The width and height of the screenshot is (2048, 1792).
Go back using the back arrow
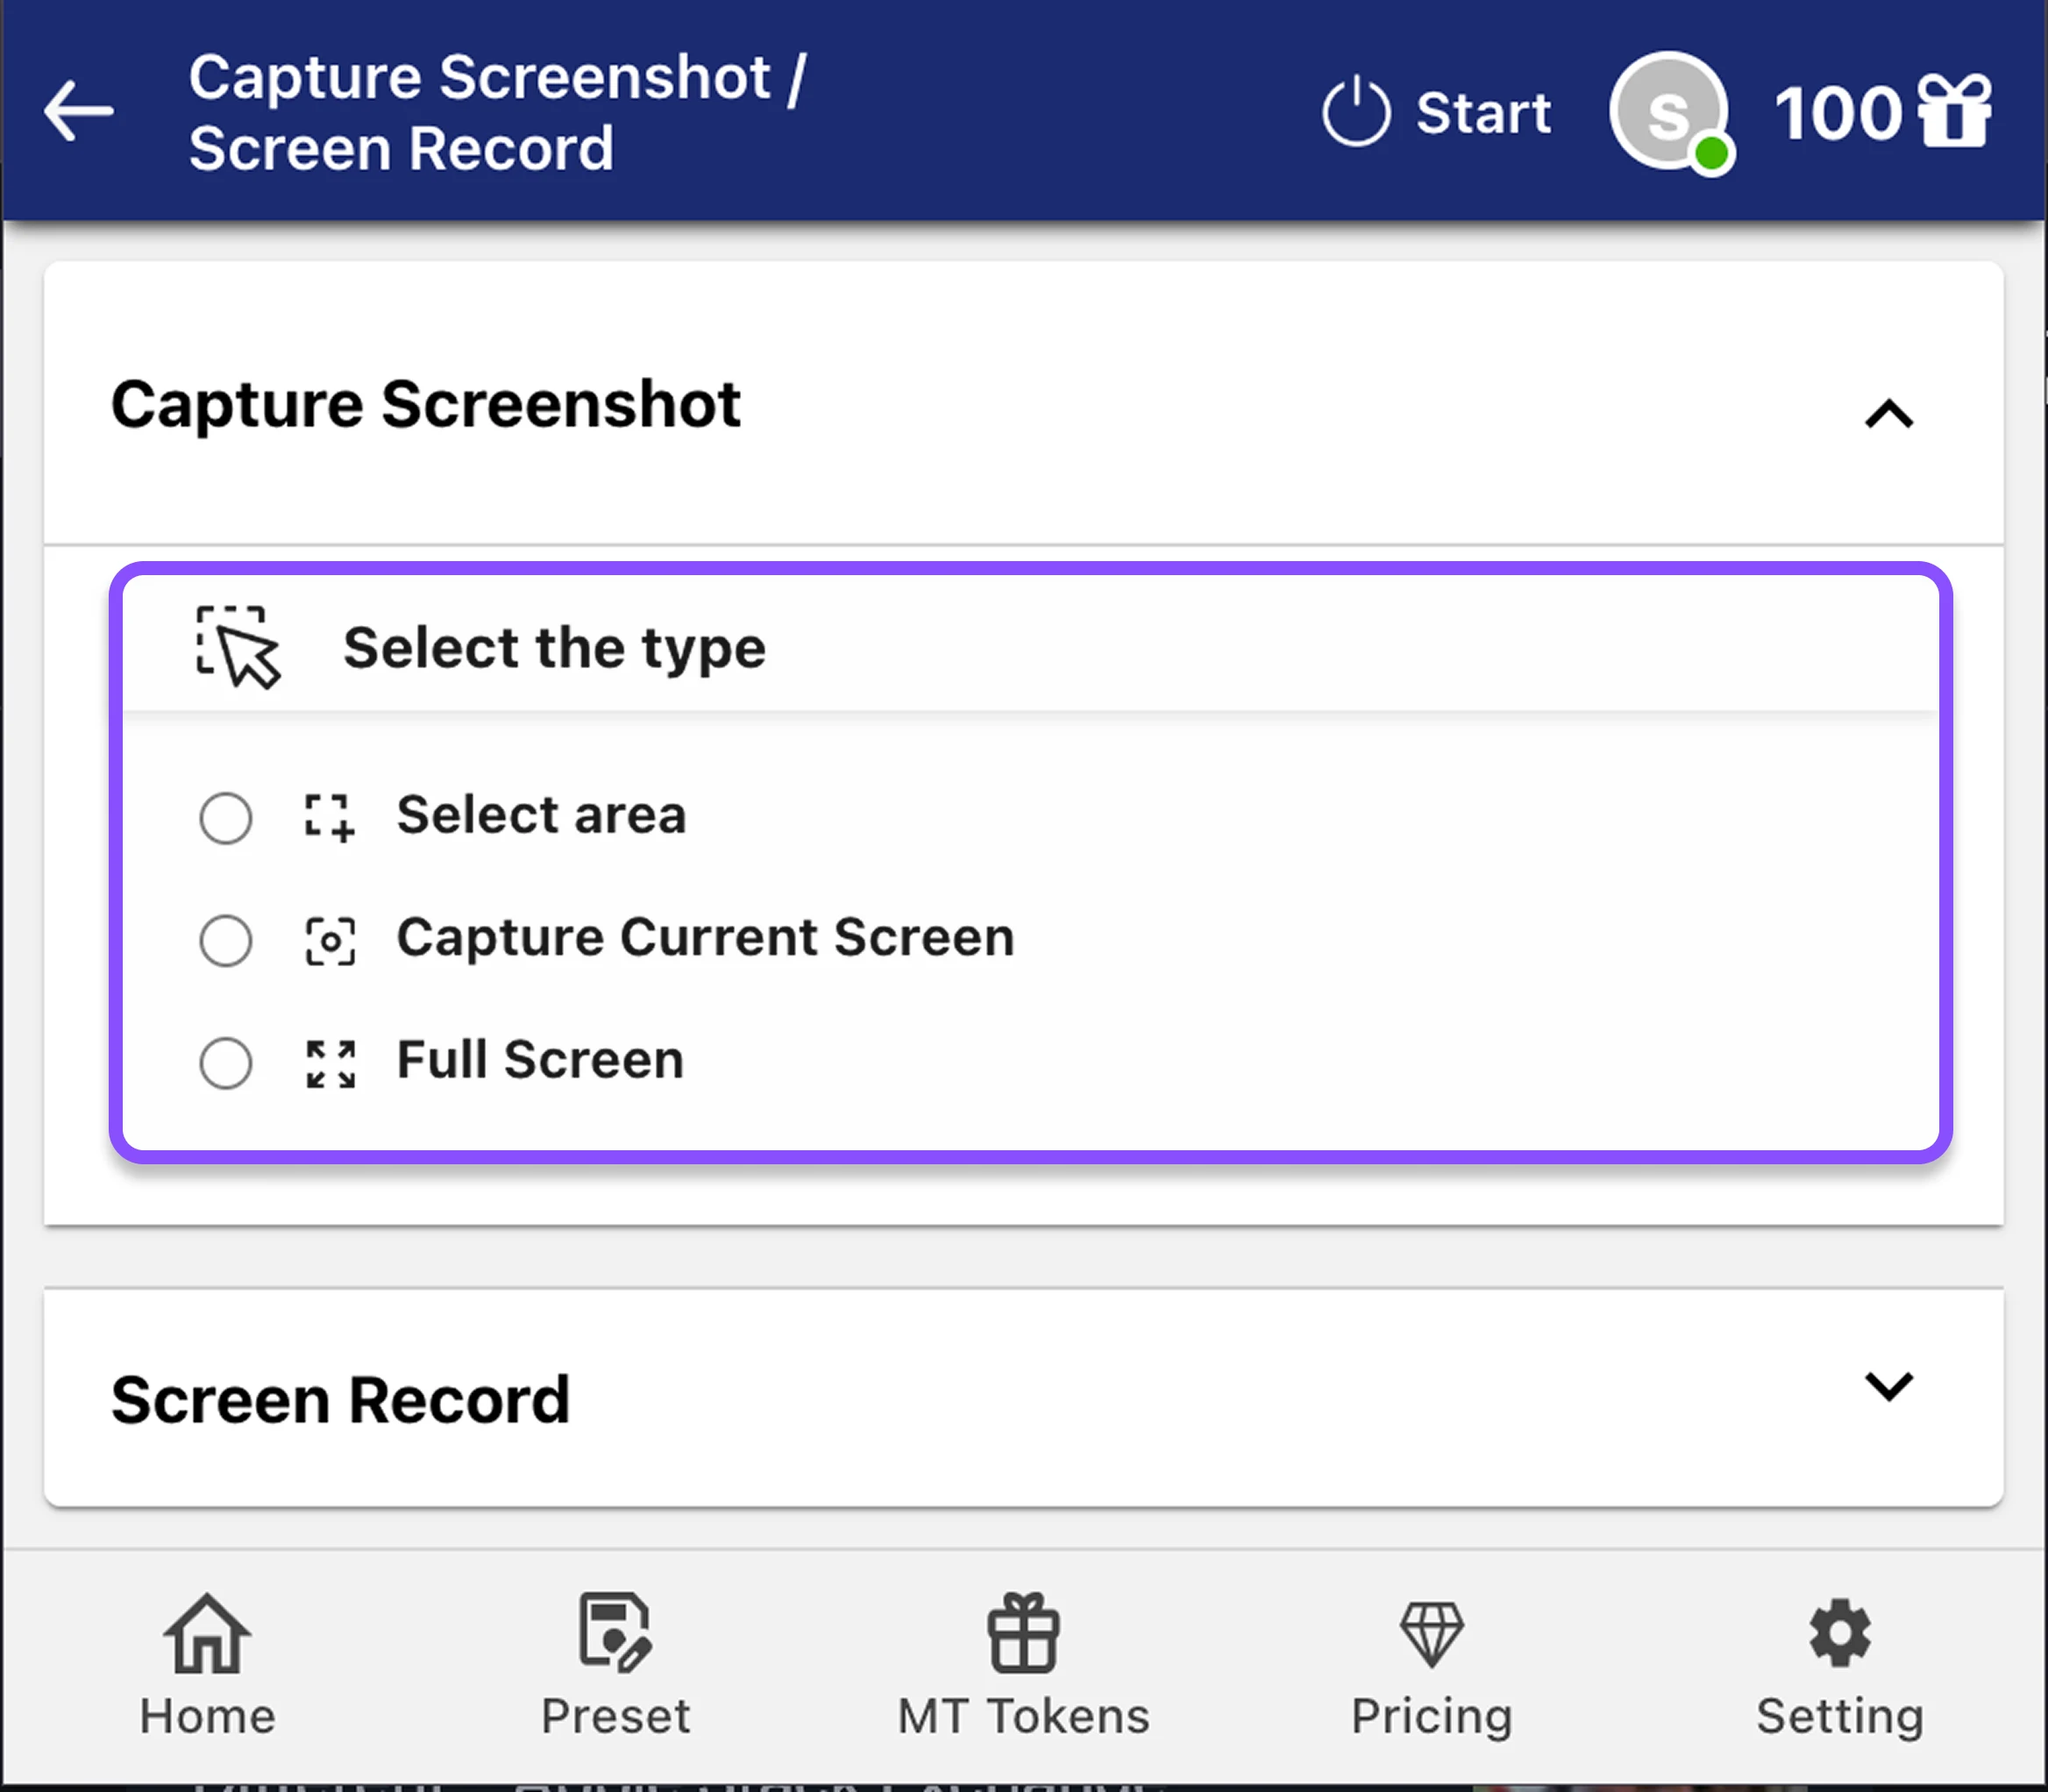[78, 111]
